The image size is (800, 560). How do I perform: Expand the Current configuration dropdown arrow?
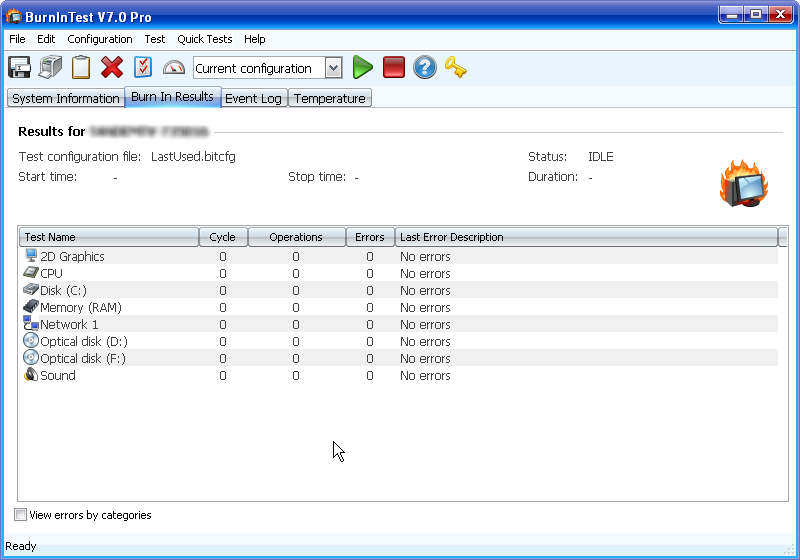334,68
